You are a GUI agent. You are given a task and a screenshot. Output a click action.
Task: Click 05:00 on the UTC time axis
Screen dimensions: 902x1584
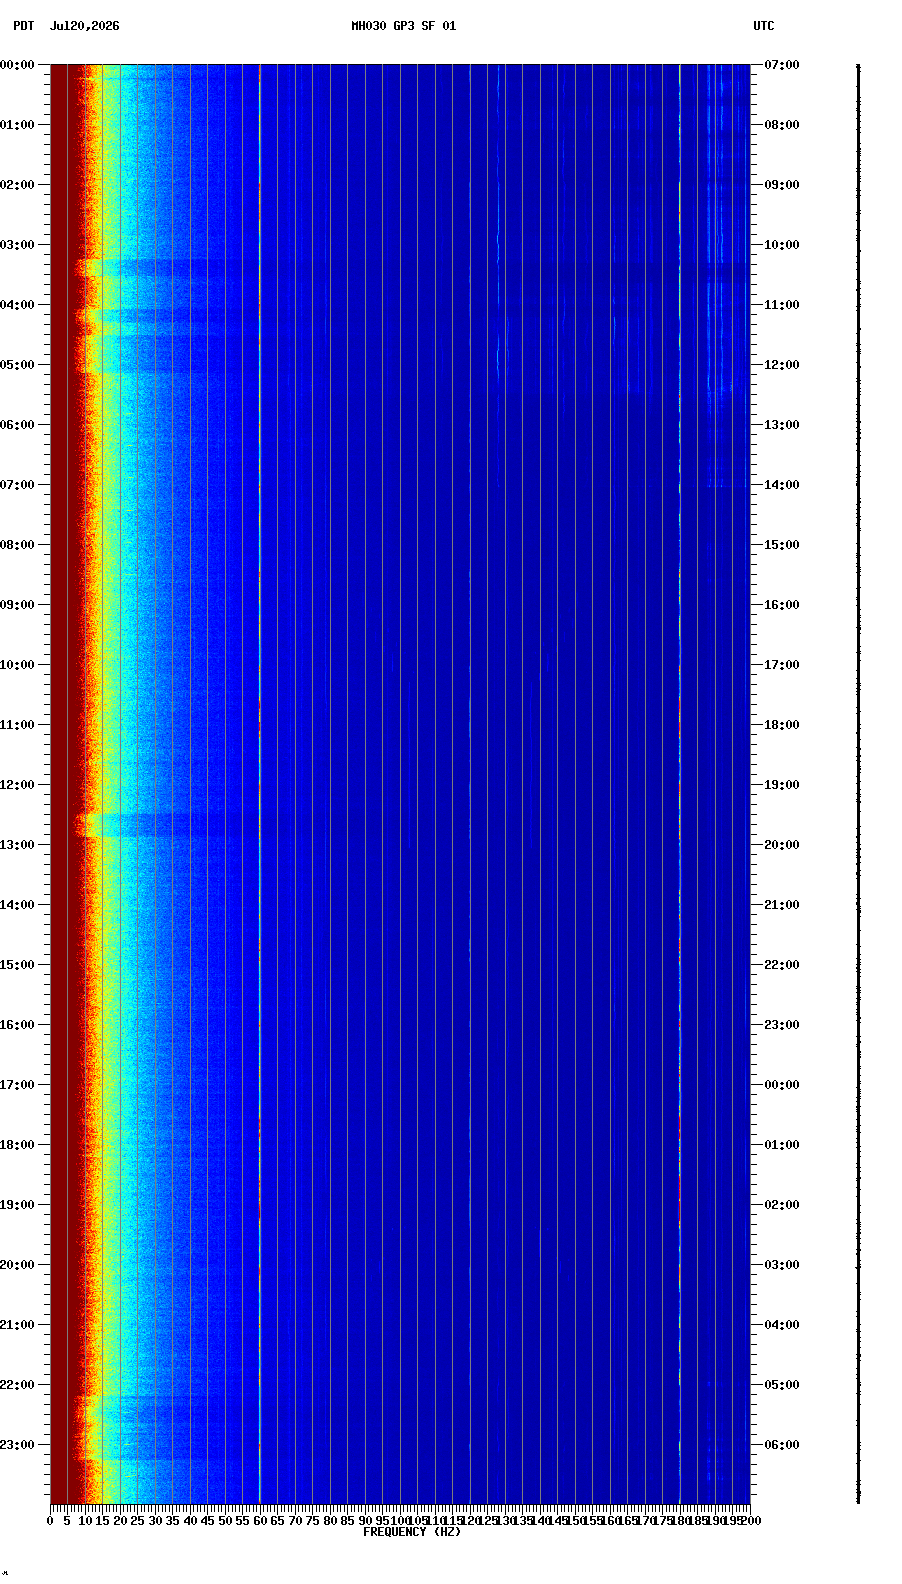pos(782,1385)
